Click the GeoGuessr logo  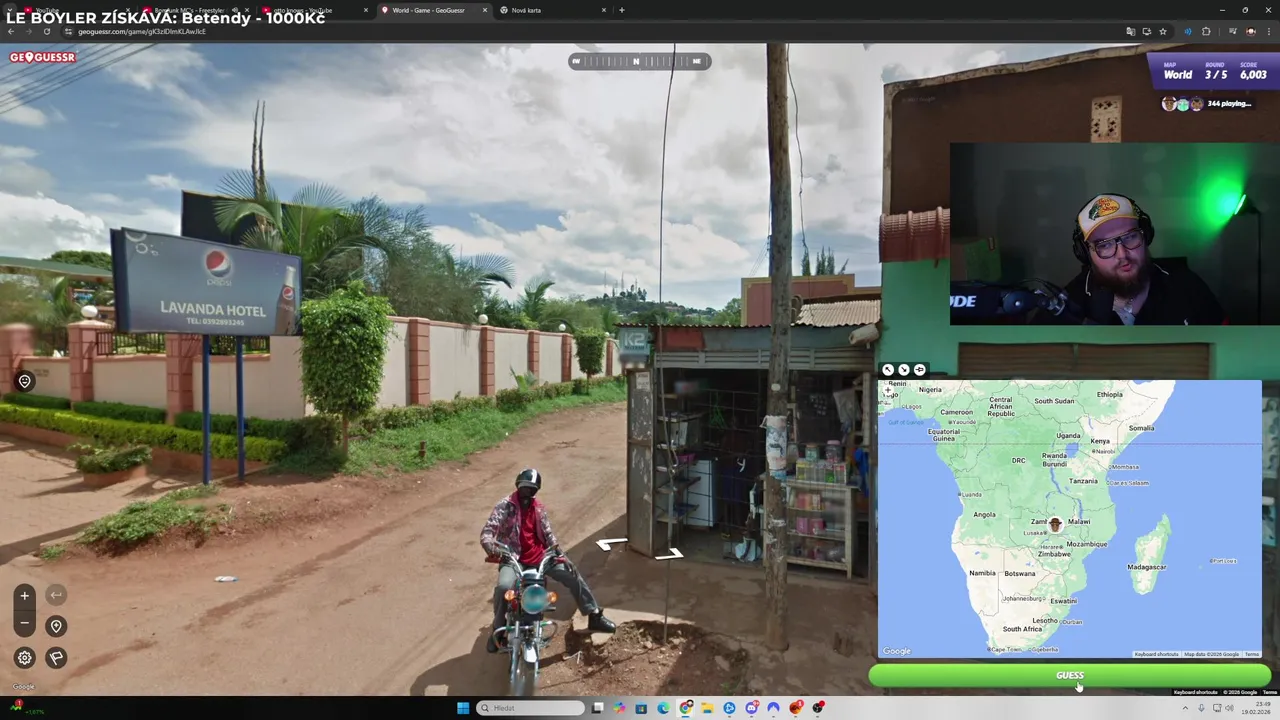42,57
